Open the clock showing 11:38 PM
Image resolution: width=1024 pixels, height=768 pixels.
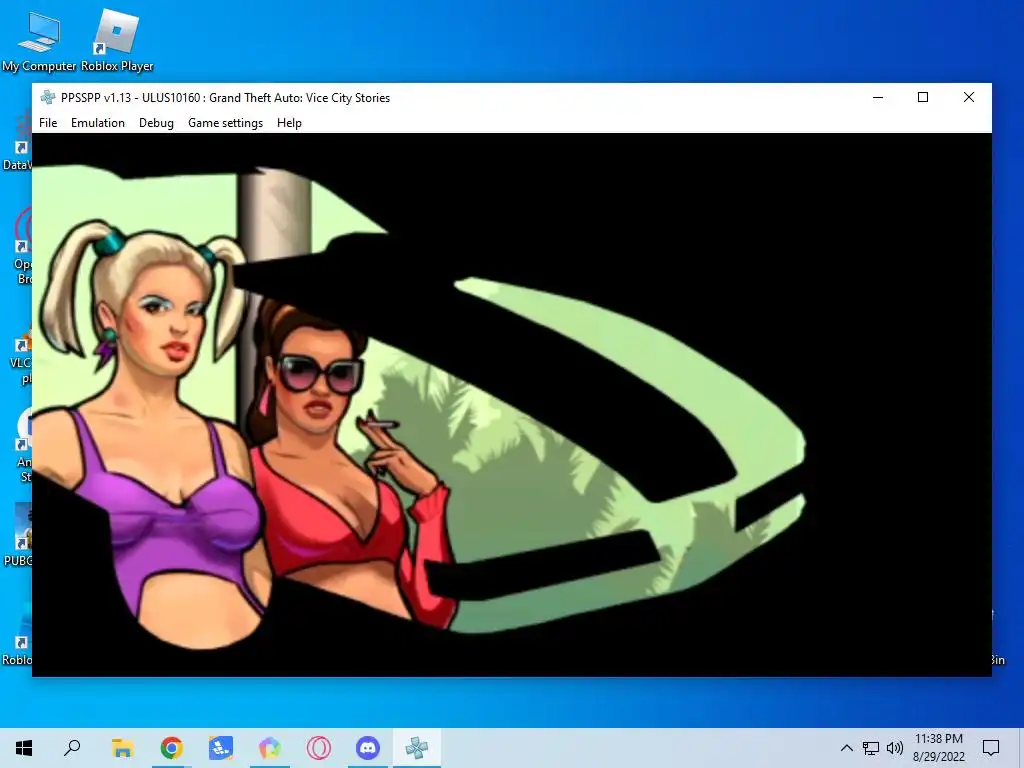938,748
